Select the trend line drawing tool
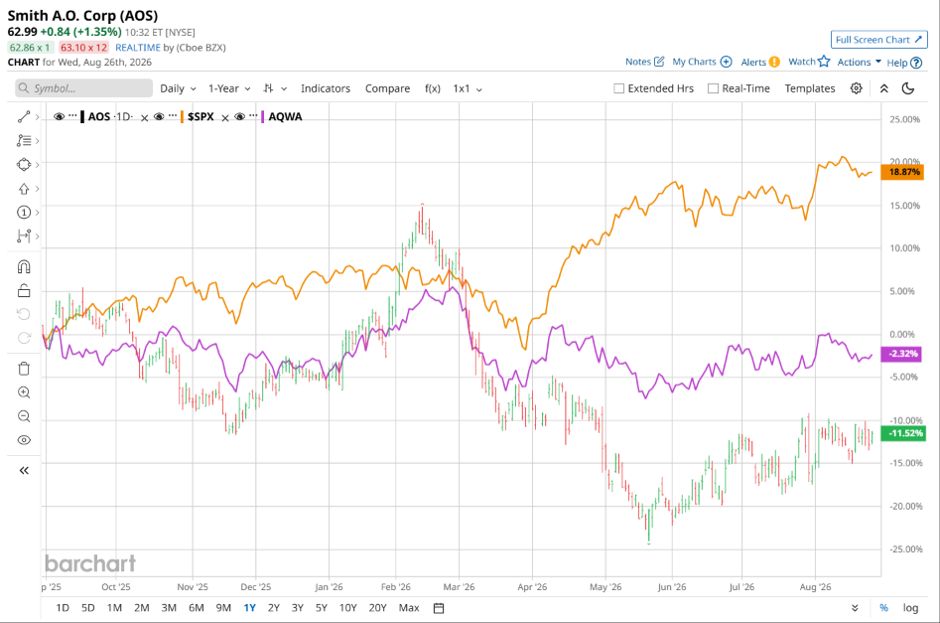 23,117
